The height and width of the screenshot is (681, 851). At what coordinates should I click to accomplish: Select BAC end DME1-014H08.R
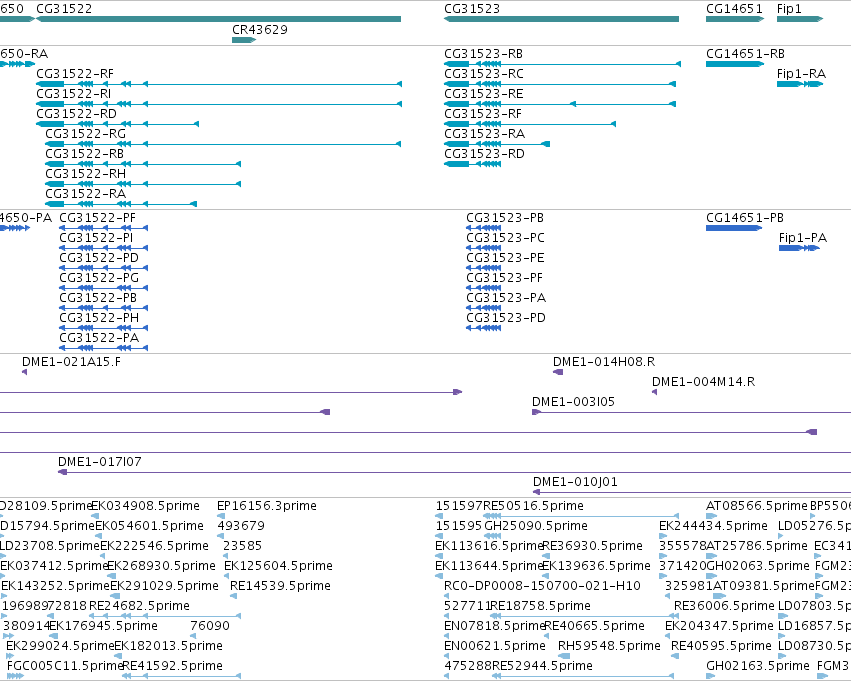click(x=558, y=372)
